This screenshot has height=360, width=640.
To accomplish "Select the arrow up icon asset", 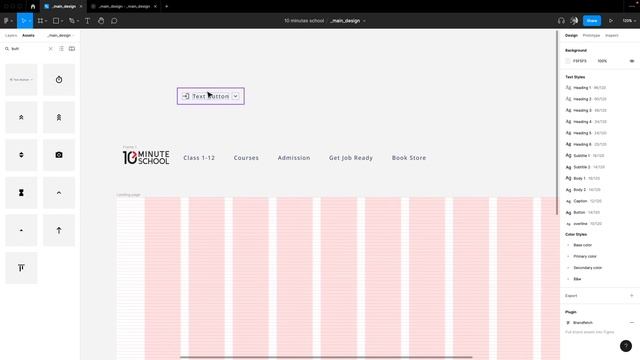I will [x=59, y=230].
